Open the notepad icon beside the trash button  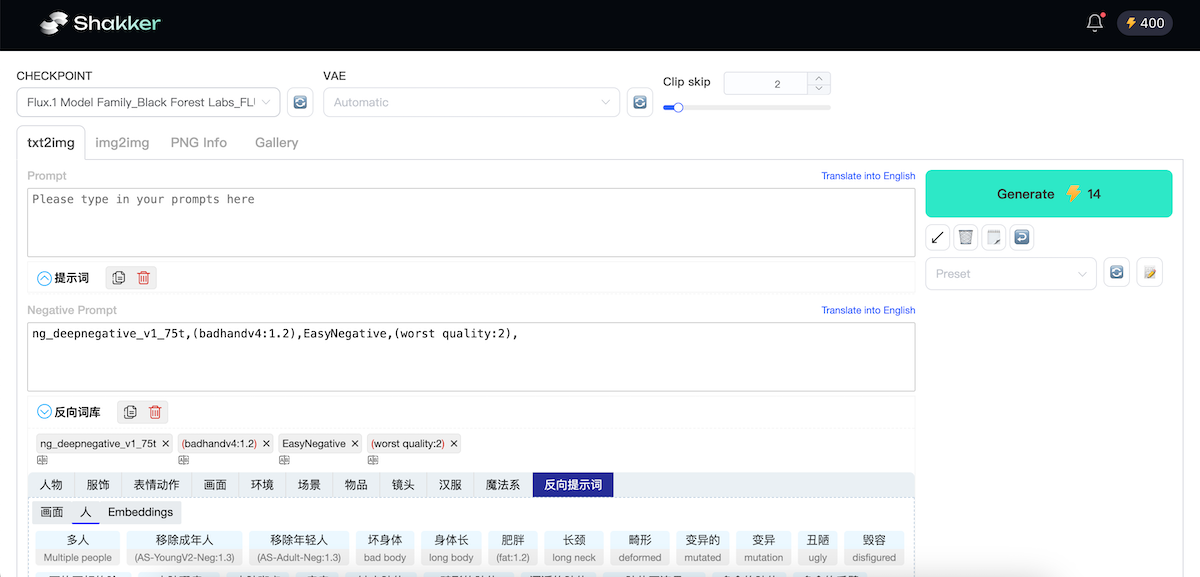(x=993, y=237)
